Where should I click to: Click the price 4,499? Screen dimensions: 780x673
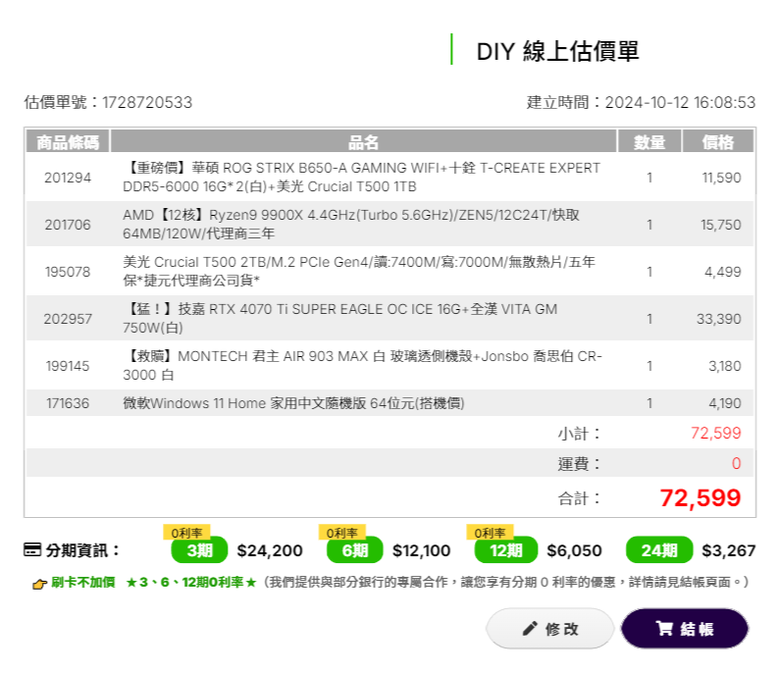click(723, 272)
